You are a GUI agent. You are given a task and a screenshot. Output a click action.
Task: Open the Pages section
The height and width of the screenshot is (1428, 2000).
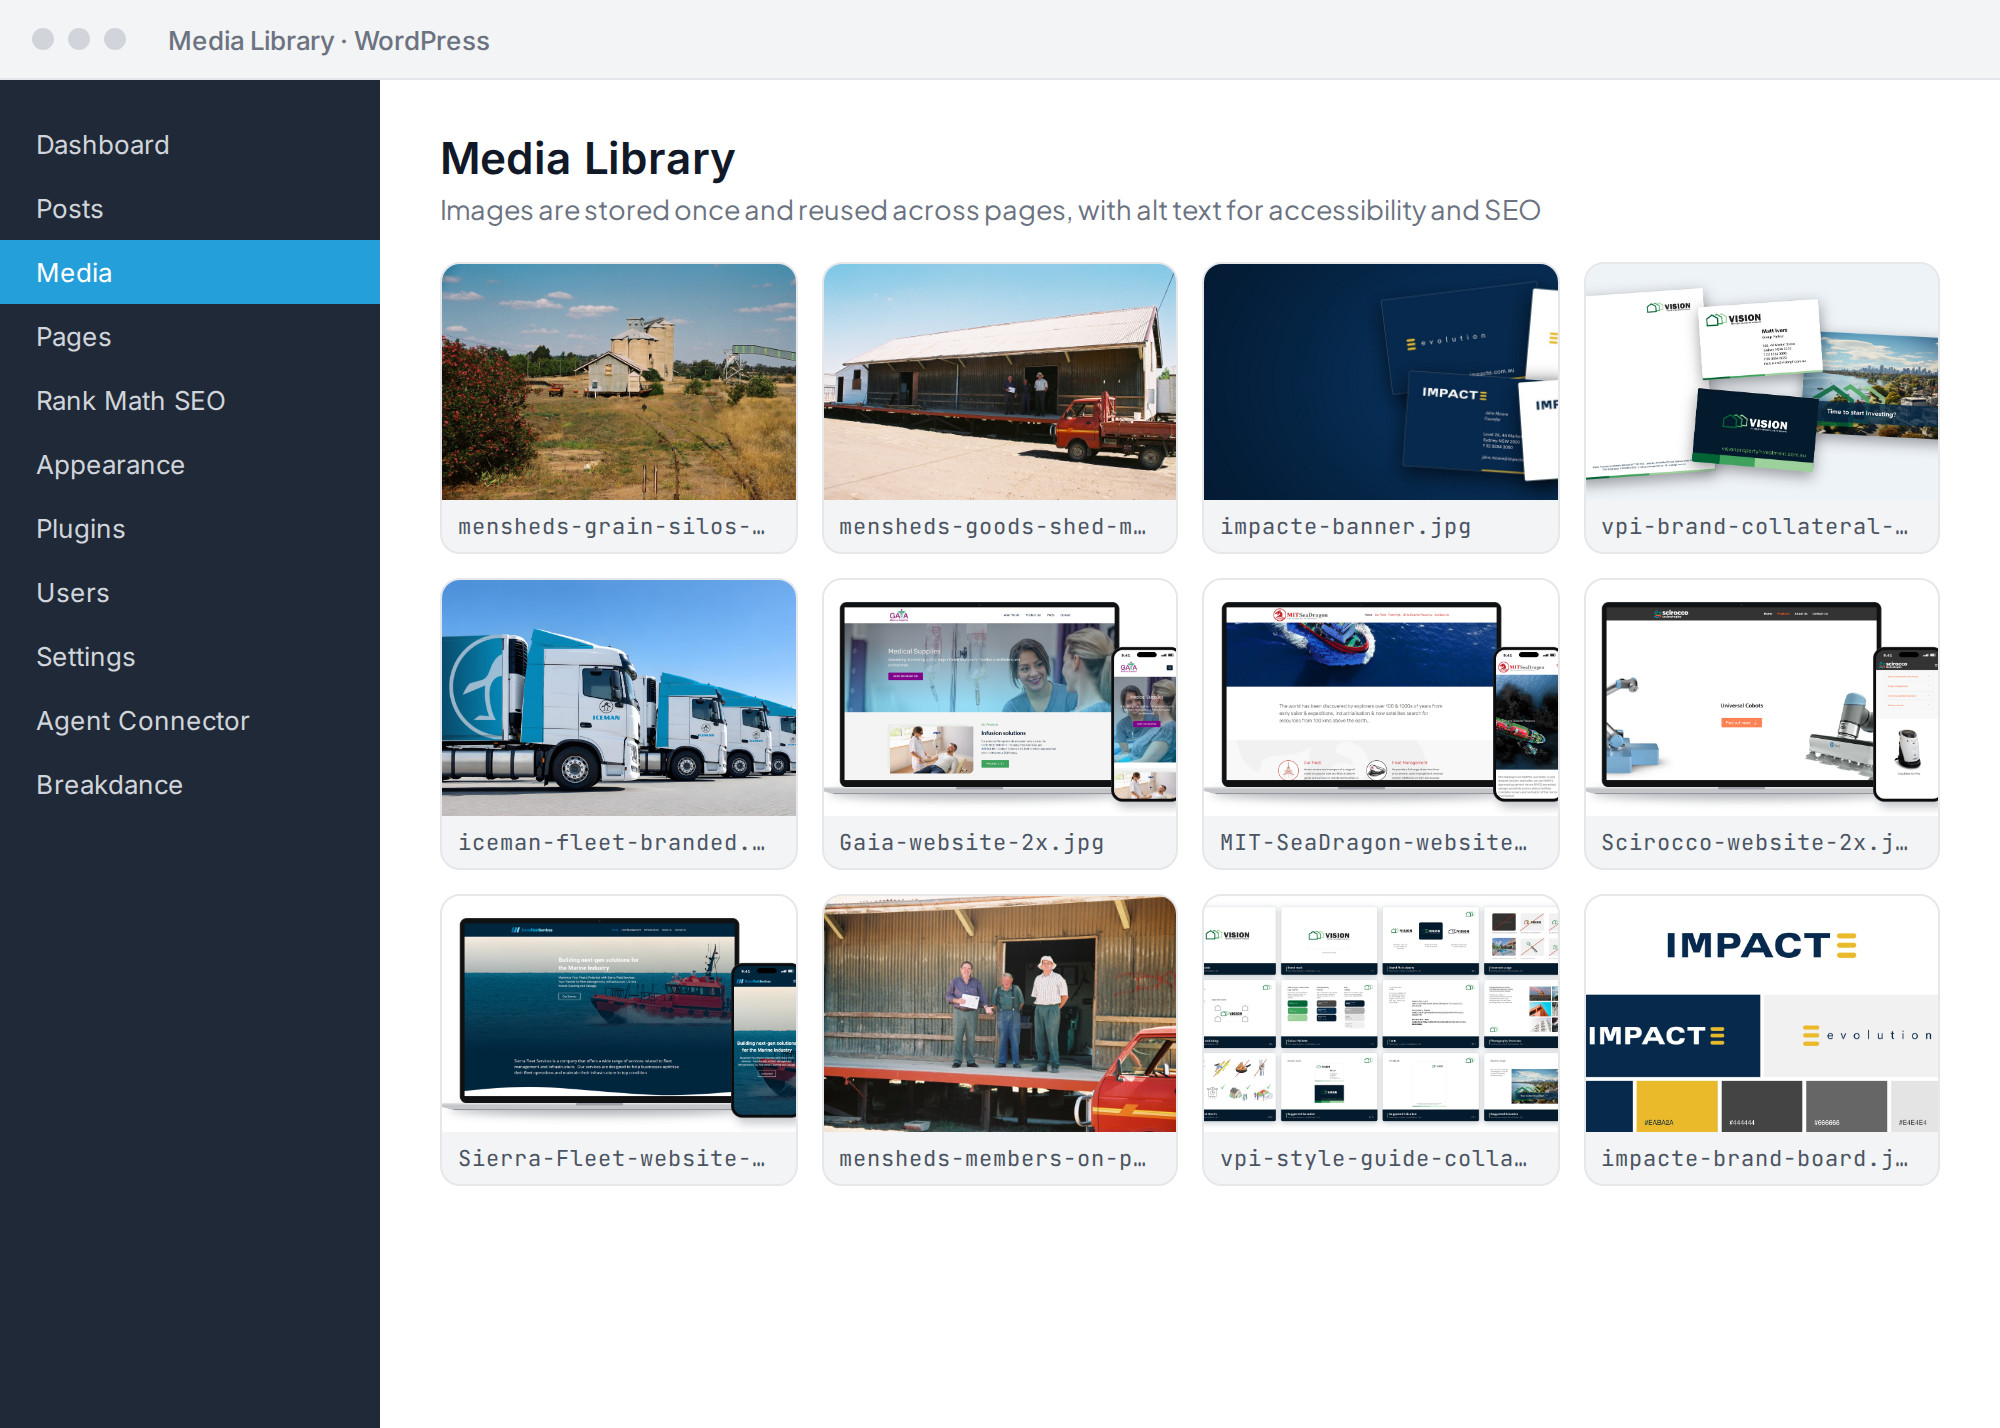click(190, 337)
